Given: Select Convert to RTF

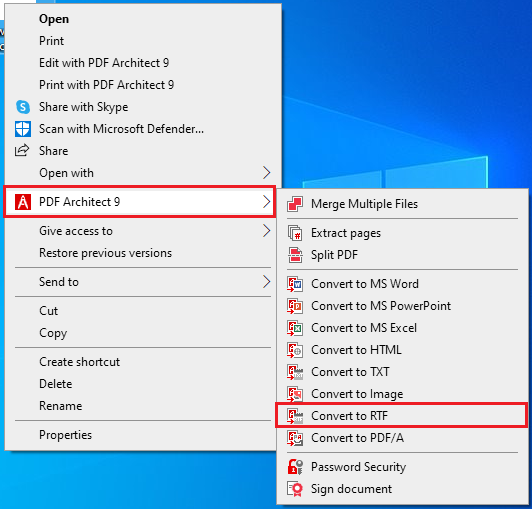Looking at the screenshot, I should click(401, 415).
